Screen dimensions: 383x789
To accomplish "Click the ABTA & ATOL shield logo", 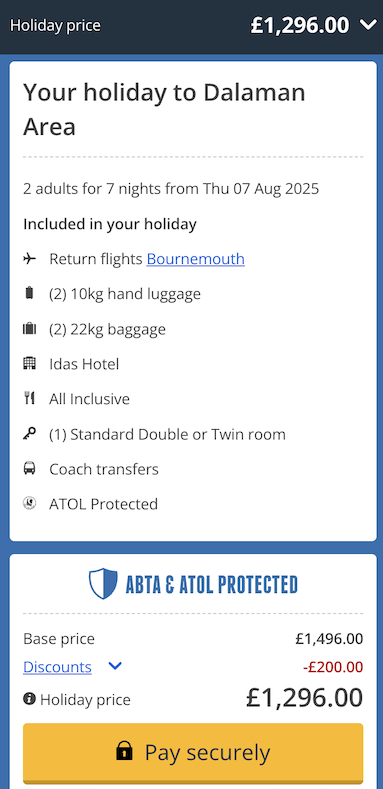I will [x=103, y=584].
